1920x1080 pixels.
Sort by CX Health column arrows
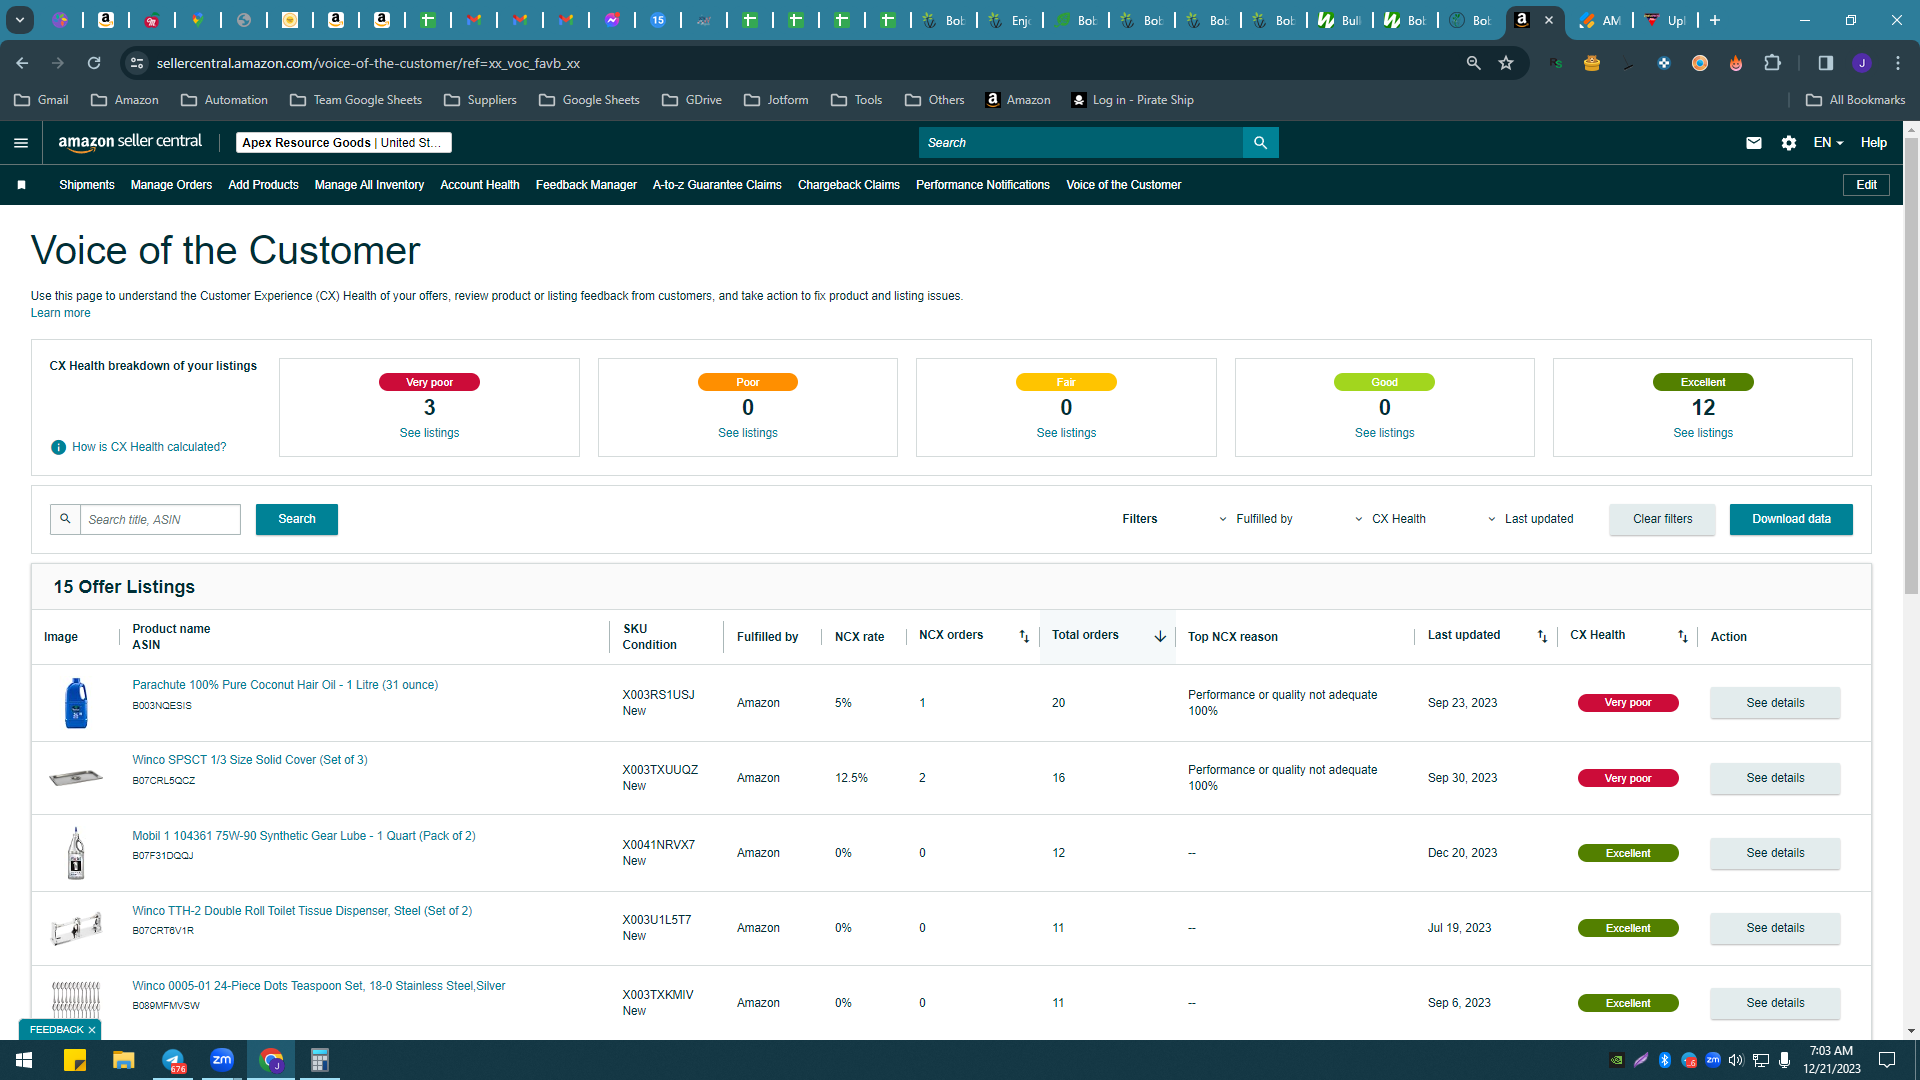coord(1683,636)
